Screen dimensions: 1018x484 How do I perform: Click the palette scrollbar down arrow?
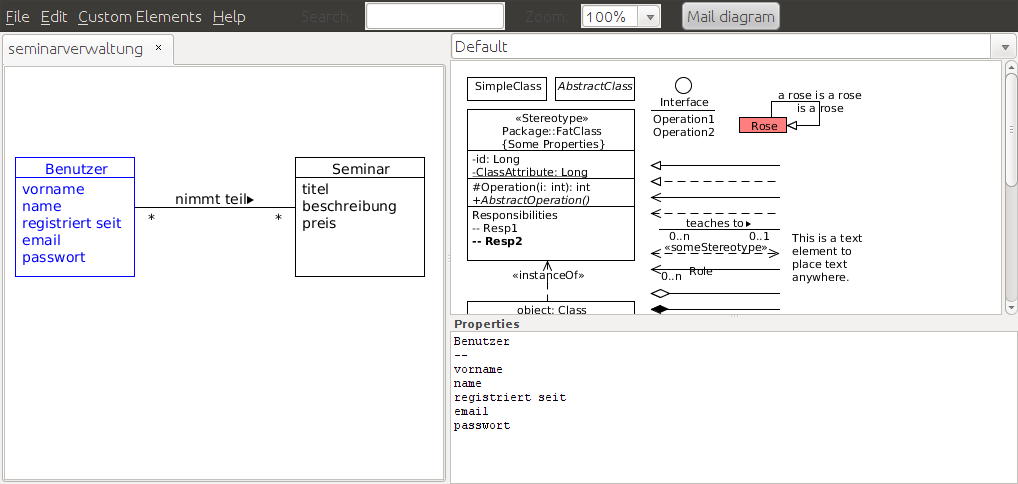click(1011, 306)
